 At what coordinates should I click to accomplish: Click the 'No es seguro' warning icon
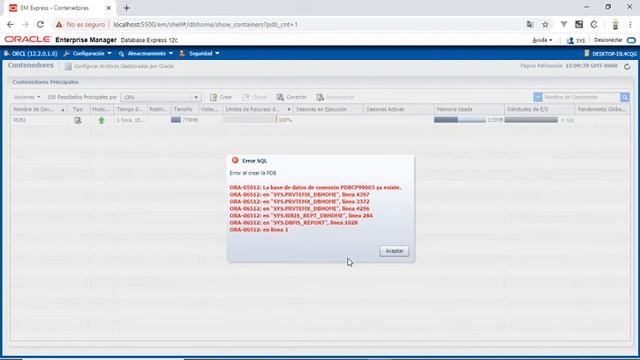[x=59, y=24]
